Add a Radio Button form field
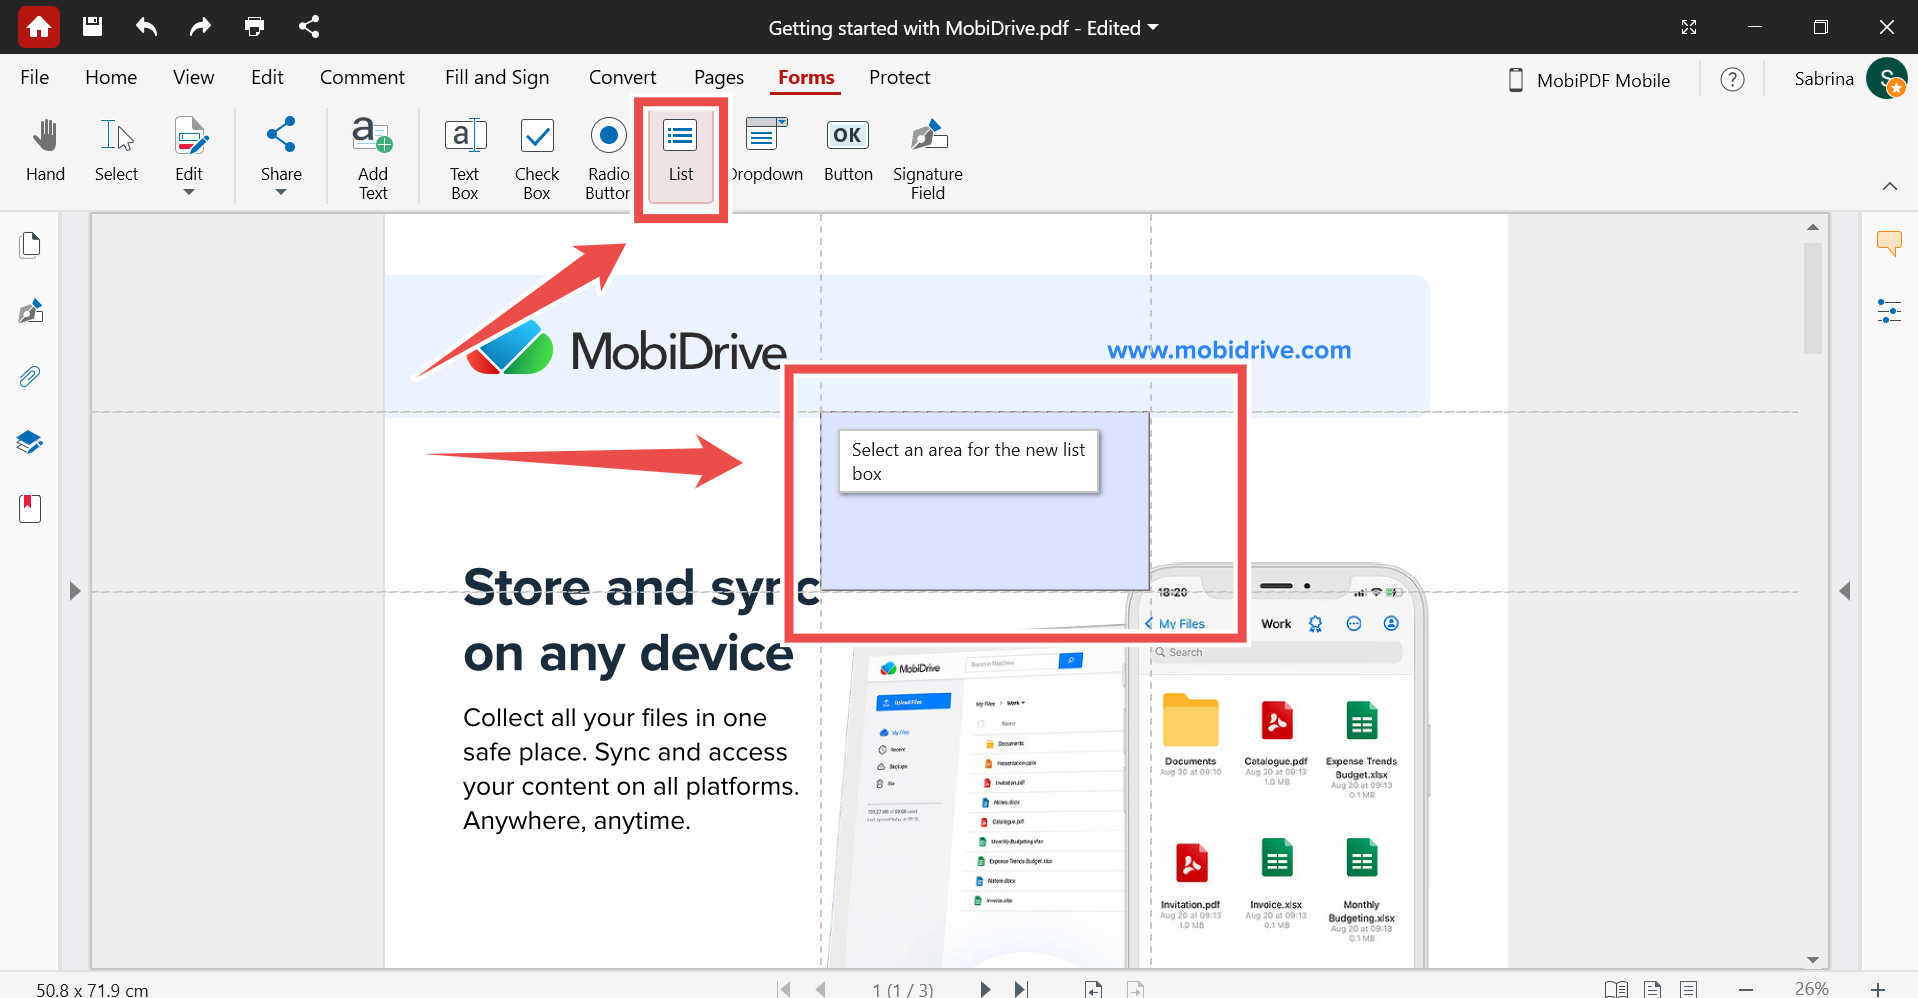The image size is (1918, 998). 607,159
